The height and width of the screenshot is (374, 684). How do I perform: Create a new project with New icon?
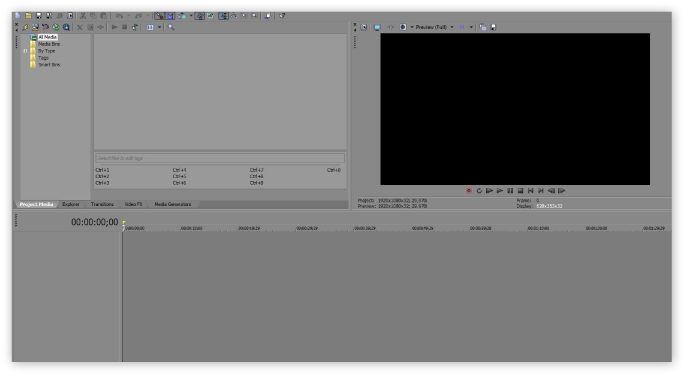(17, 16)
